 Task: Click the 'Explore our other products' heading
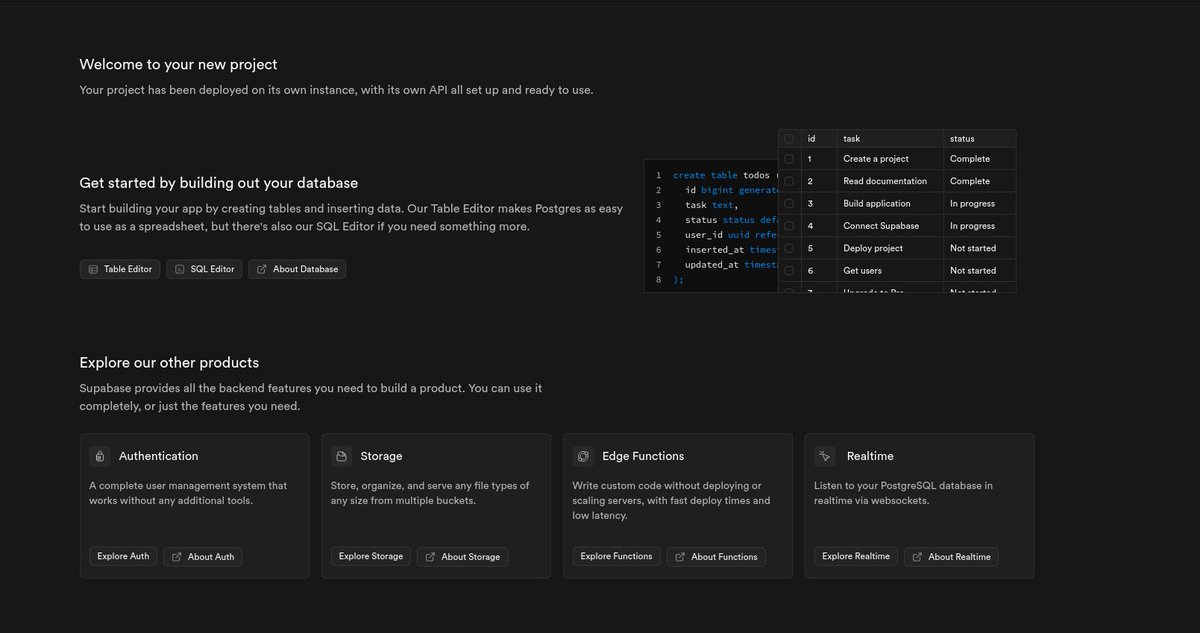(x=169, y=362)
